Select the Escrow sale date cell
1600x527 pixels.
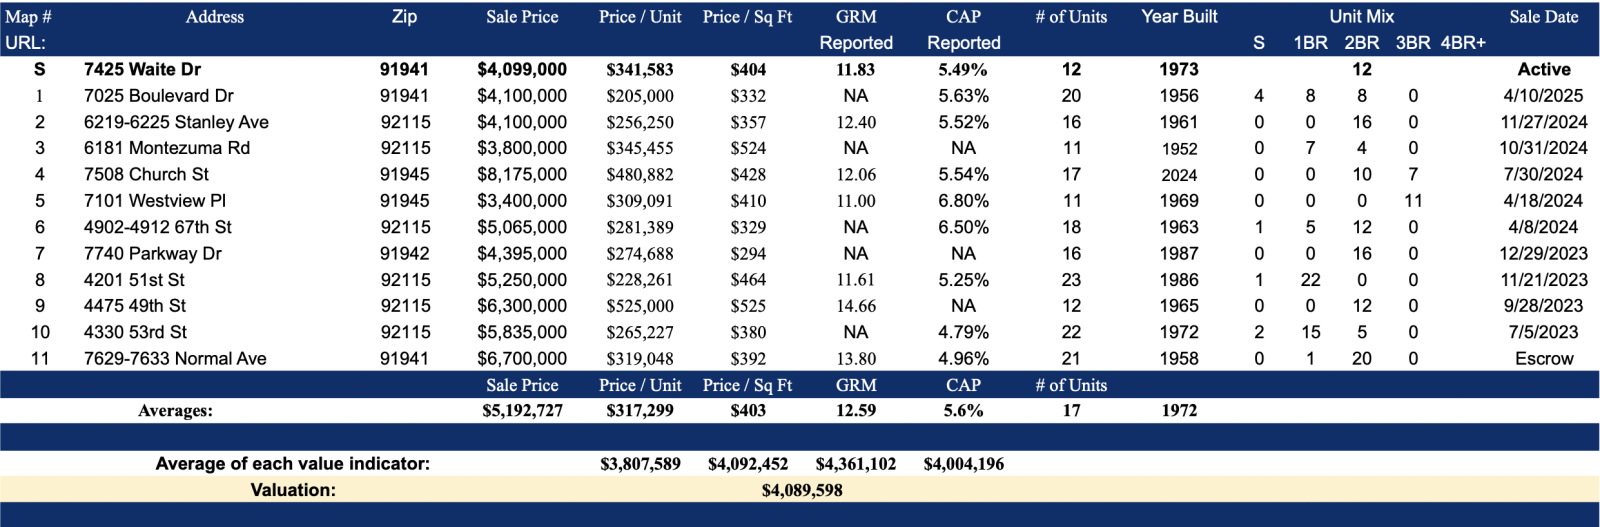click(x=1543, y=359)
